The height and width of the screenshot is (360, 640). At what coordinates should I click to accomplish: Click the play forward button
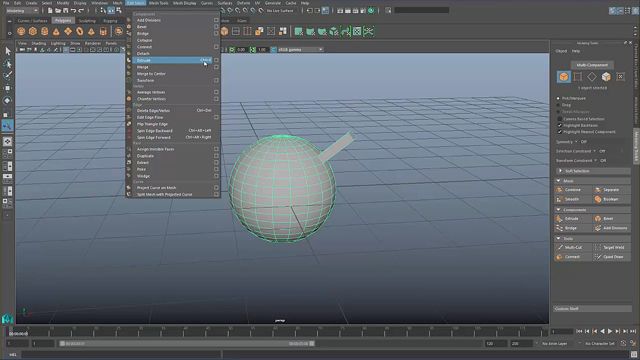(610, 331)
